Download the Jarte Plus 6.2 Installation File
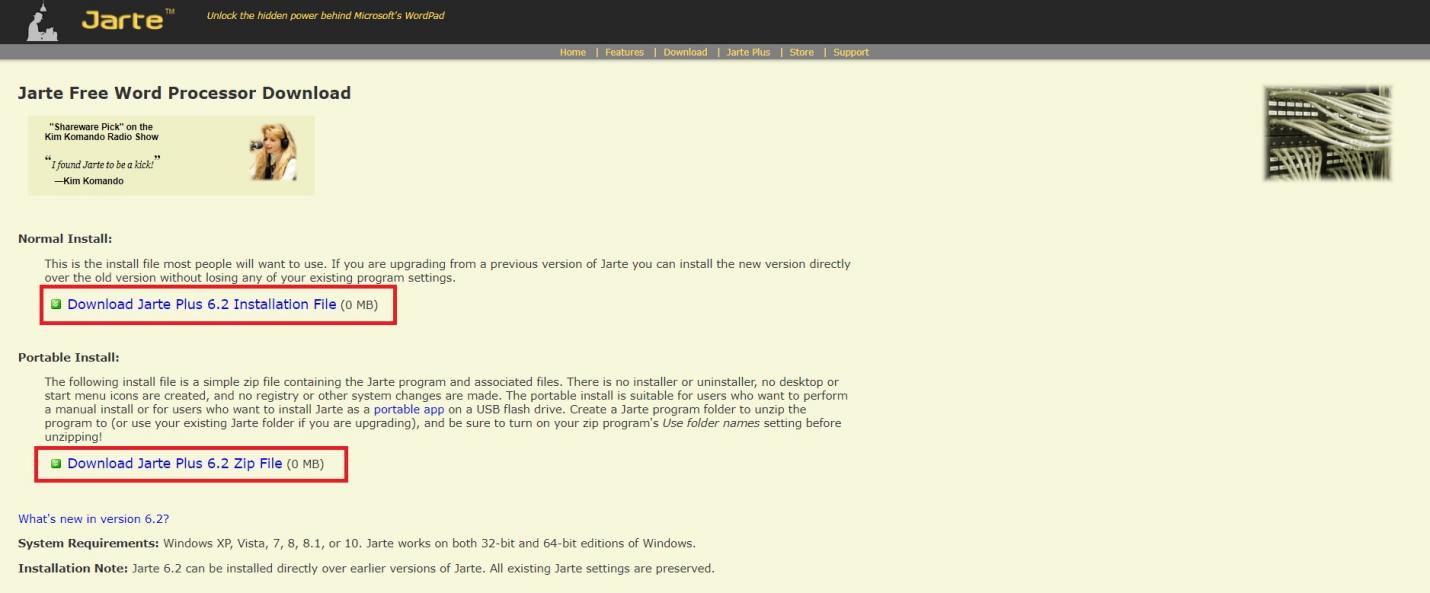 tap(200, 304)
